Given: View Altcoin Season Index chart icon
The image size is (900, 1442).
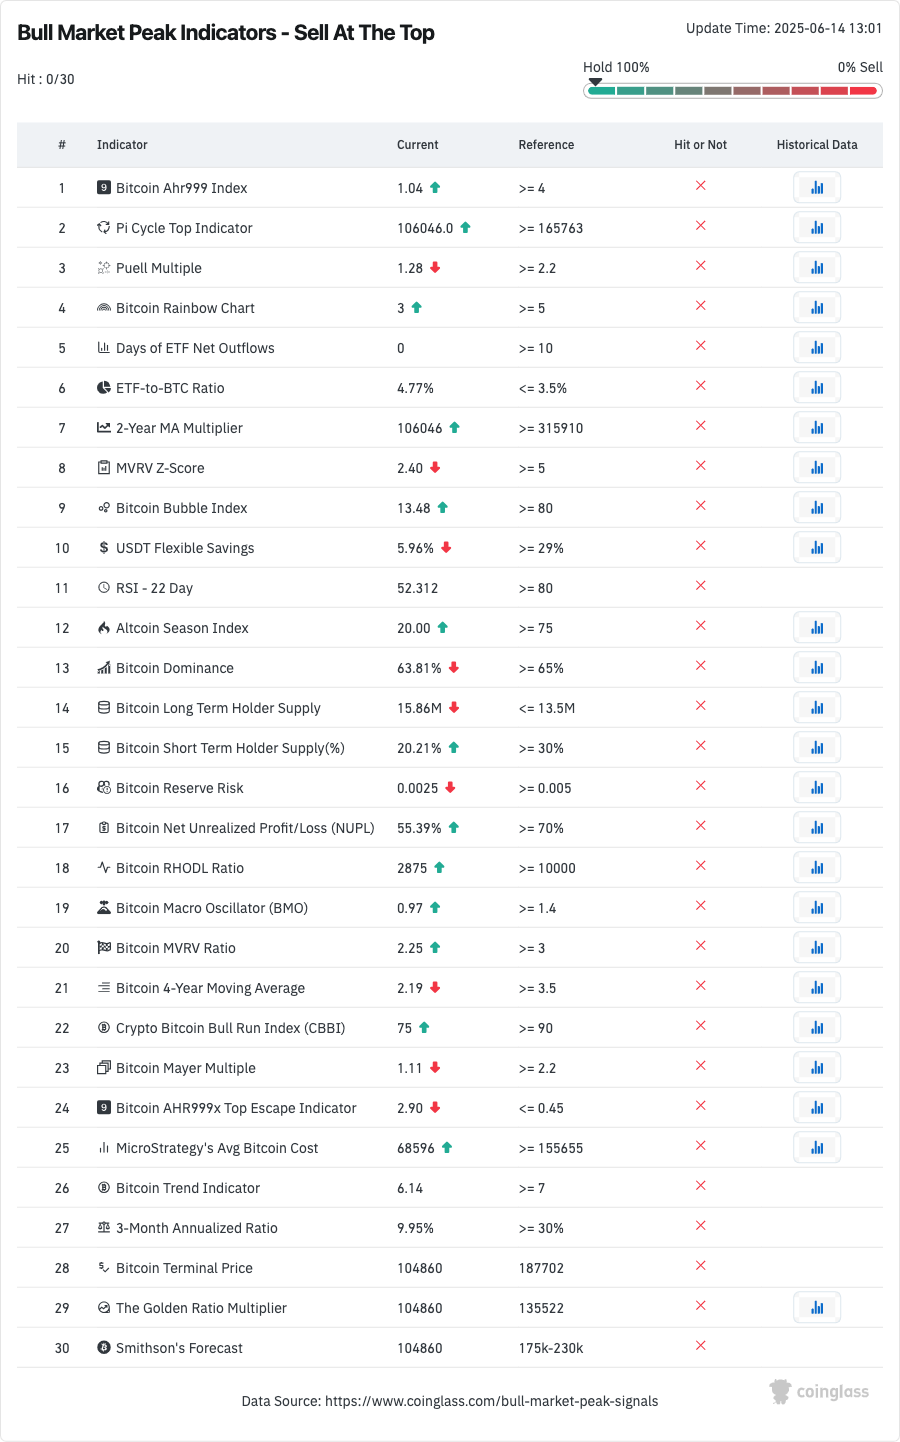Looking at the screenshot, I should pyautogui.click(x=817, y=628).
